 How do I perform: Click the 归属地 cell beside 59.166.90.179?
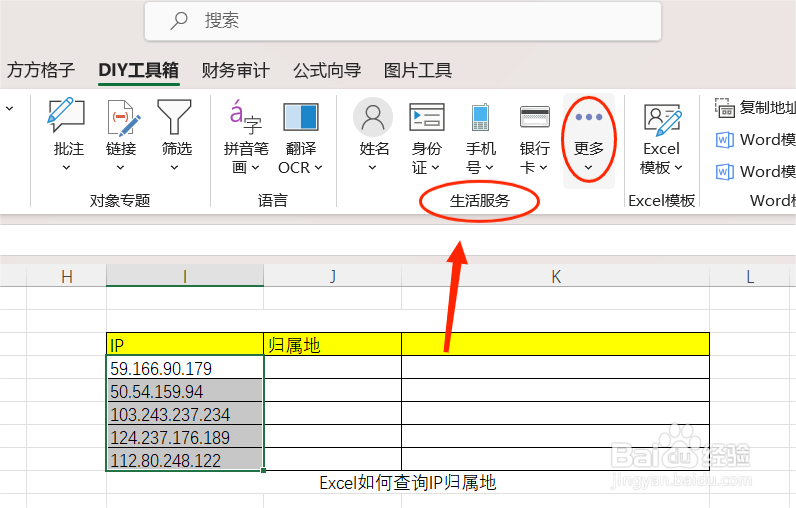333,367
